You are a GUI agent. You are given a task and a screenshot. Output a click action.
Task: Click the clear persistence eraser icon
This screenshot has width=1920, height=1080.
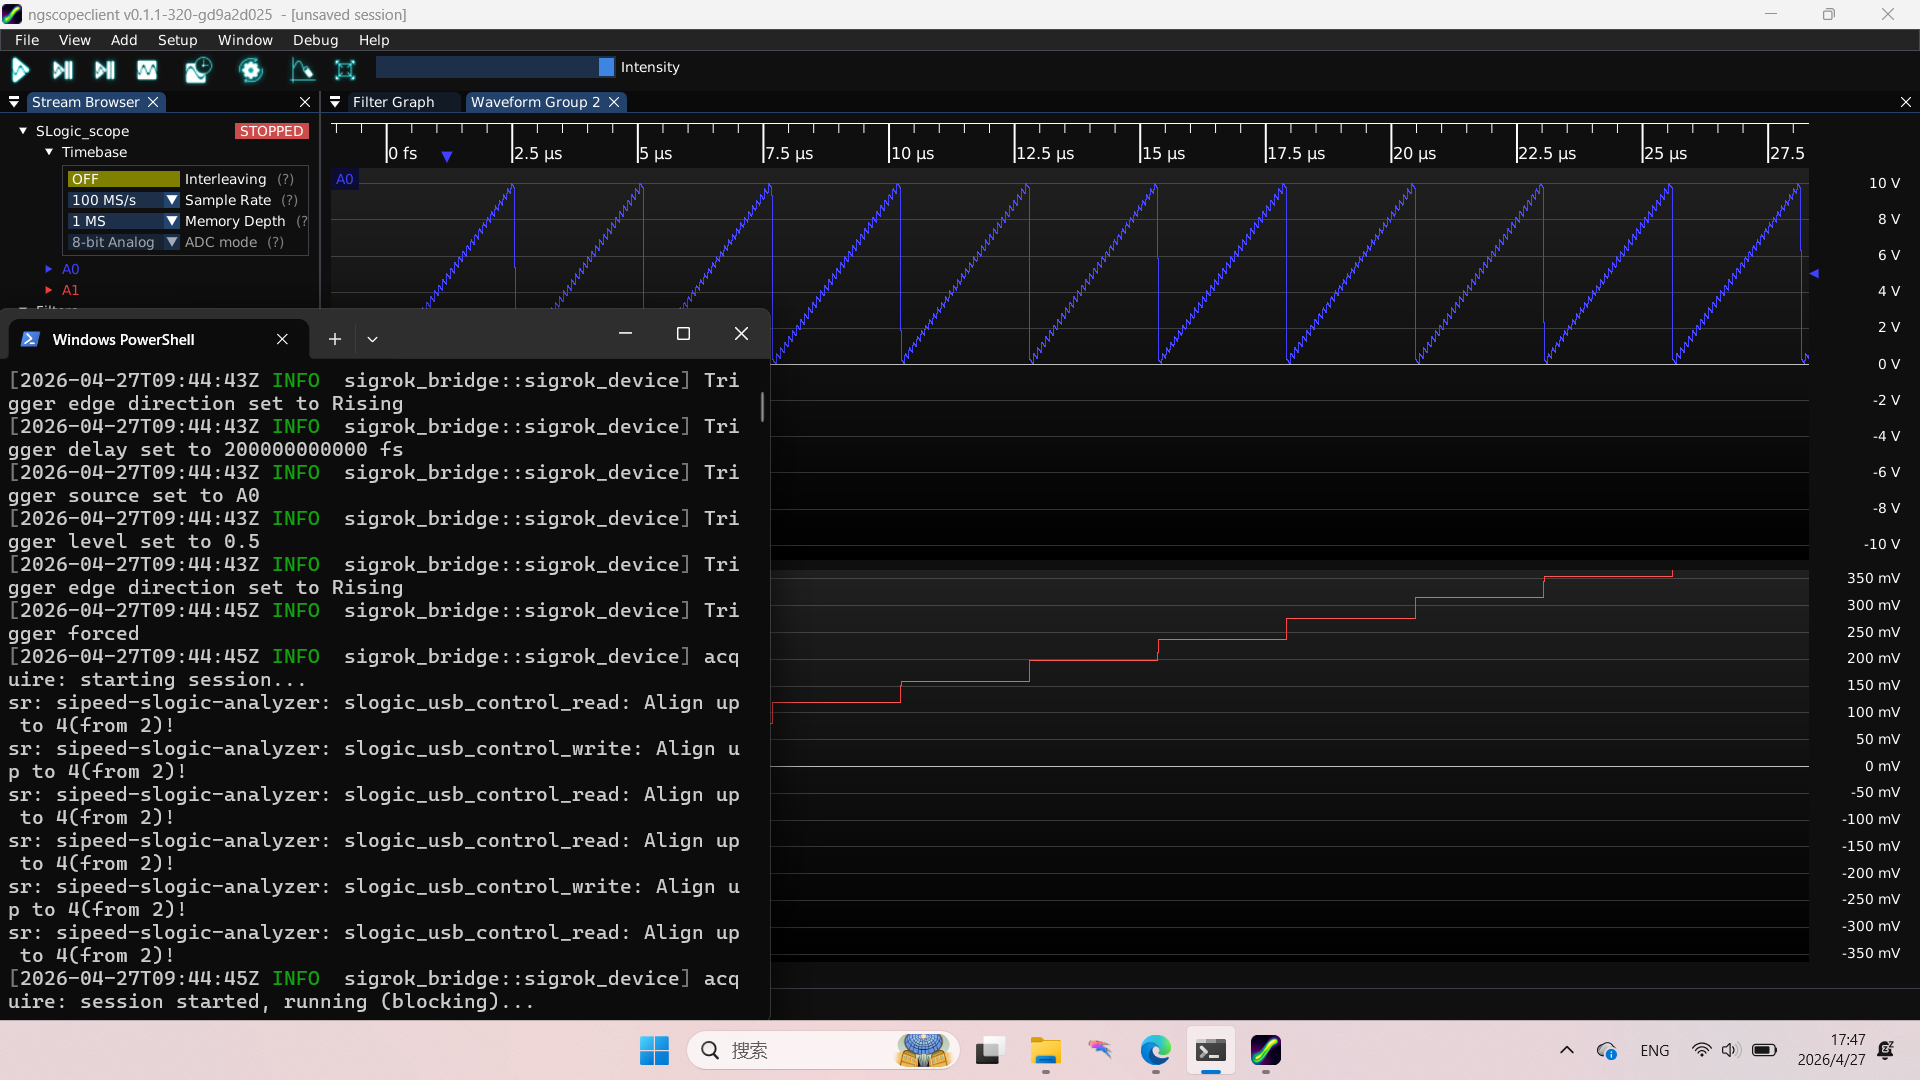(x=301, y=69)
